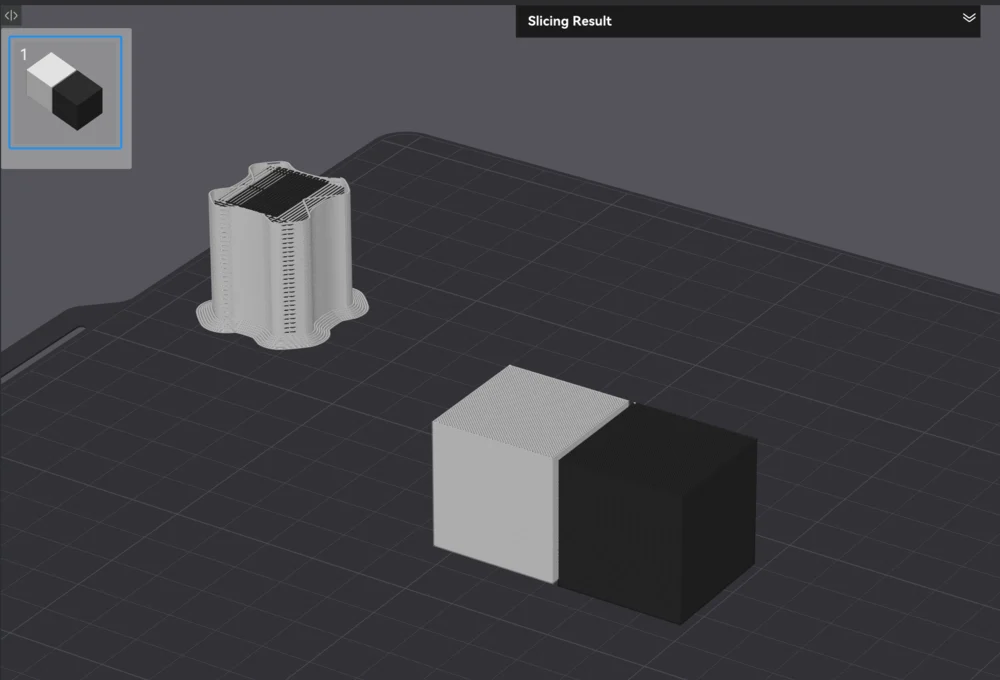Collapse the plate thumbnail sidebar
1000x680 pixels.
point(11,15)
